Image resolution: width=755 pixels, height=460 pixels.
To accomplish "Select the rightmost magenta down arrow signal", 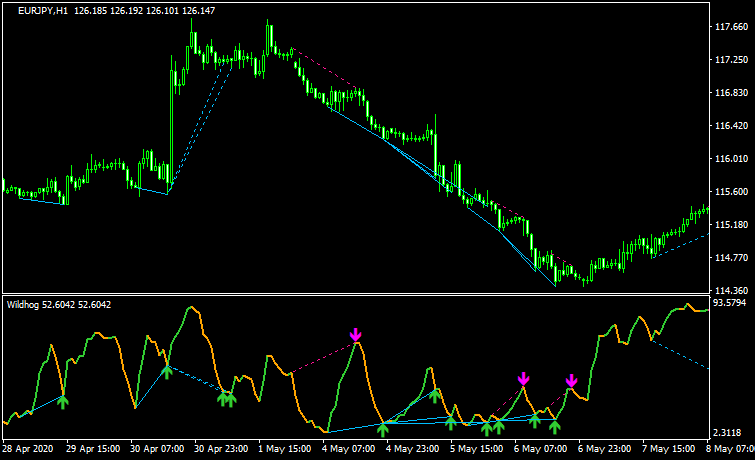I will coord(571,380).
